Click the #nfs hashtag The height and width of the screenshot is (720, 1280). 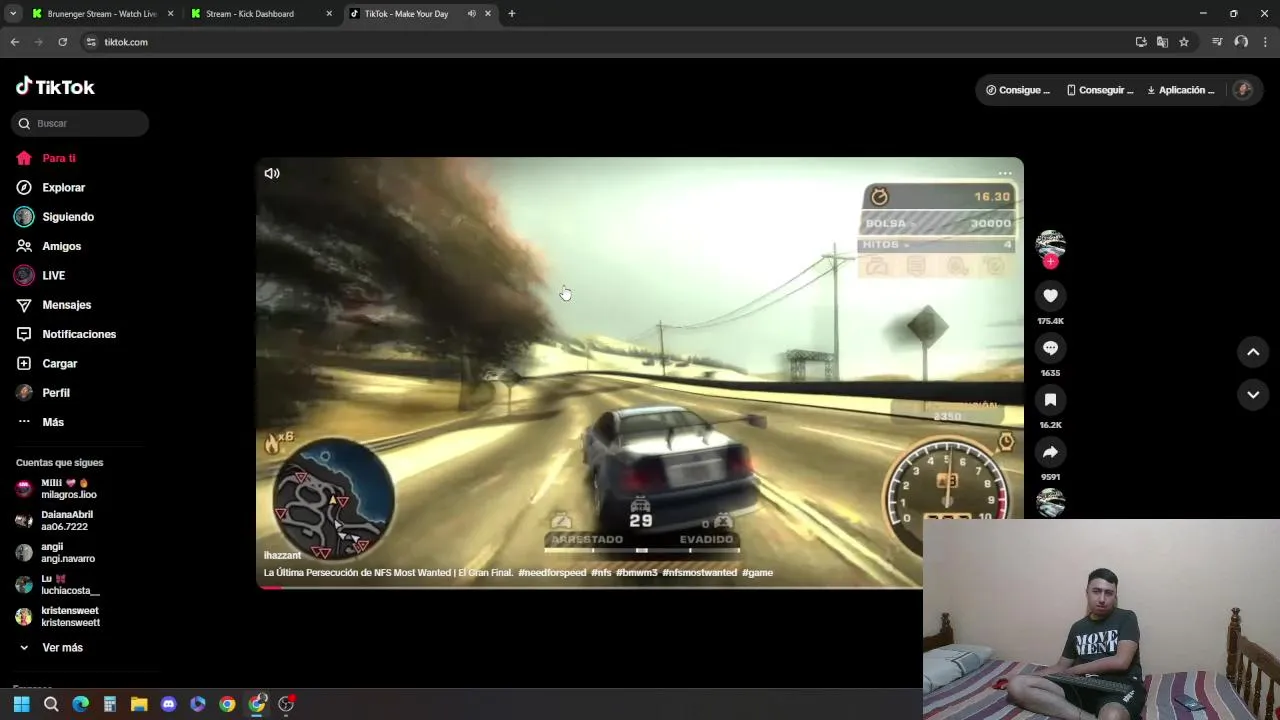[x=601, y=573]
